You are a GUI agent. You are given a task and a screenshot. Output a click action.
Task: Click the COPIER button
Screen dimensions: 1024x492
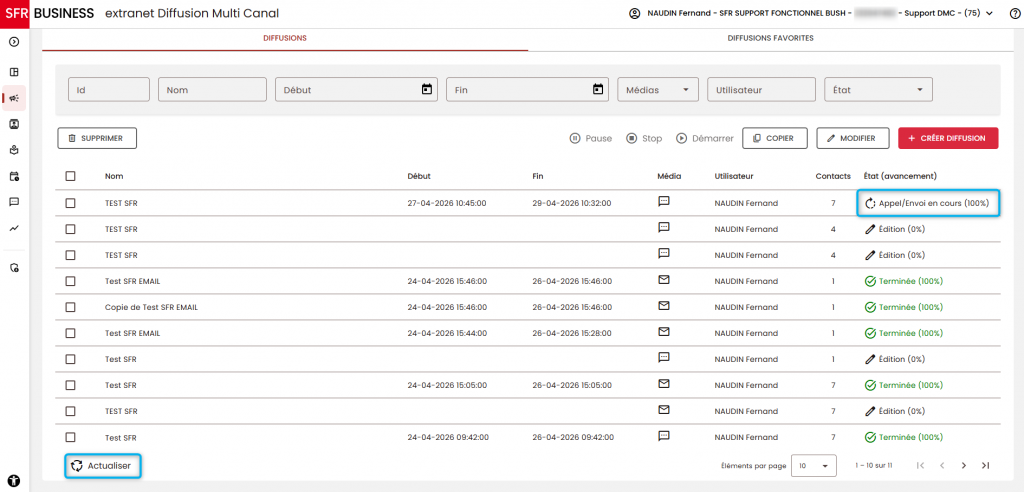775,139
